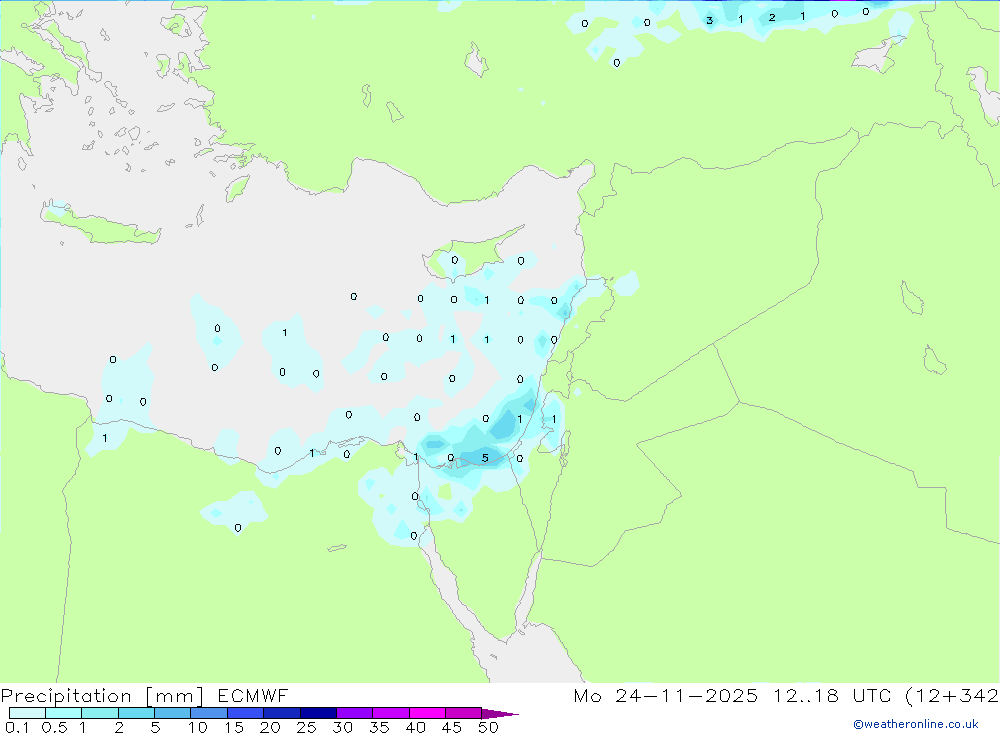Select the 40–45 mm magenta legend swatch
The width and height of the screenshot is (1000, 733).
coord(427,713)
